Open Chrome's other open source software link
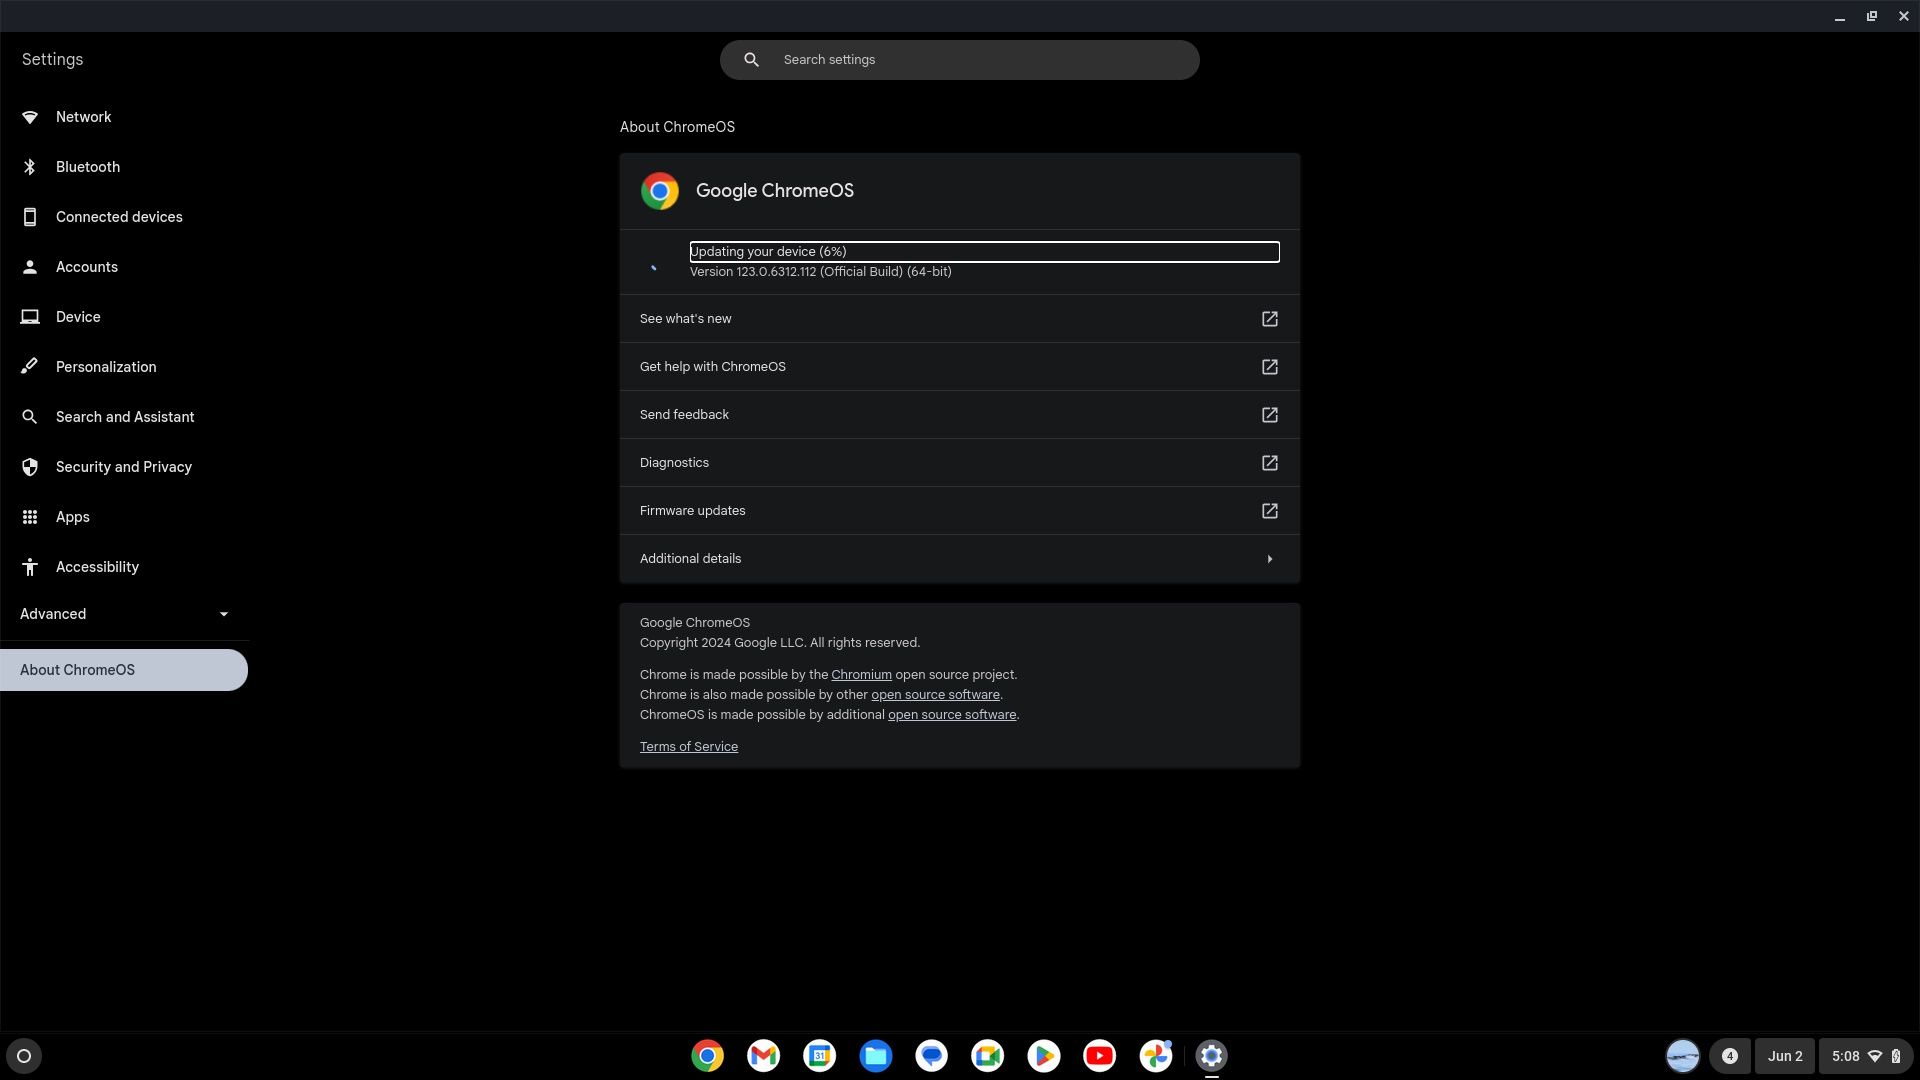The image size is (1920, 1080). coord(935,695)
